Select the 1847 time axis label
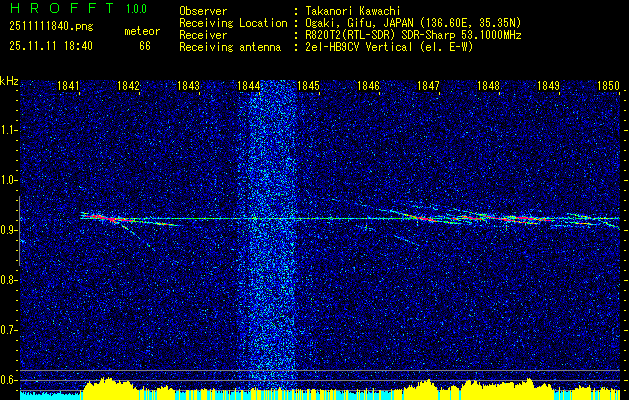 pyautogui.click(x=429, y=85)
